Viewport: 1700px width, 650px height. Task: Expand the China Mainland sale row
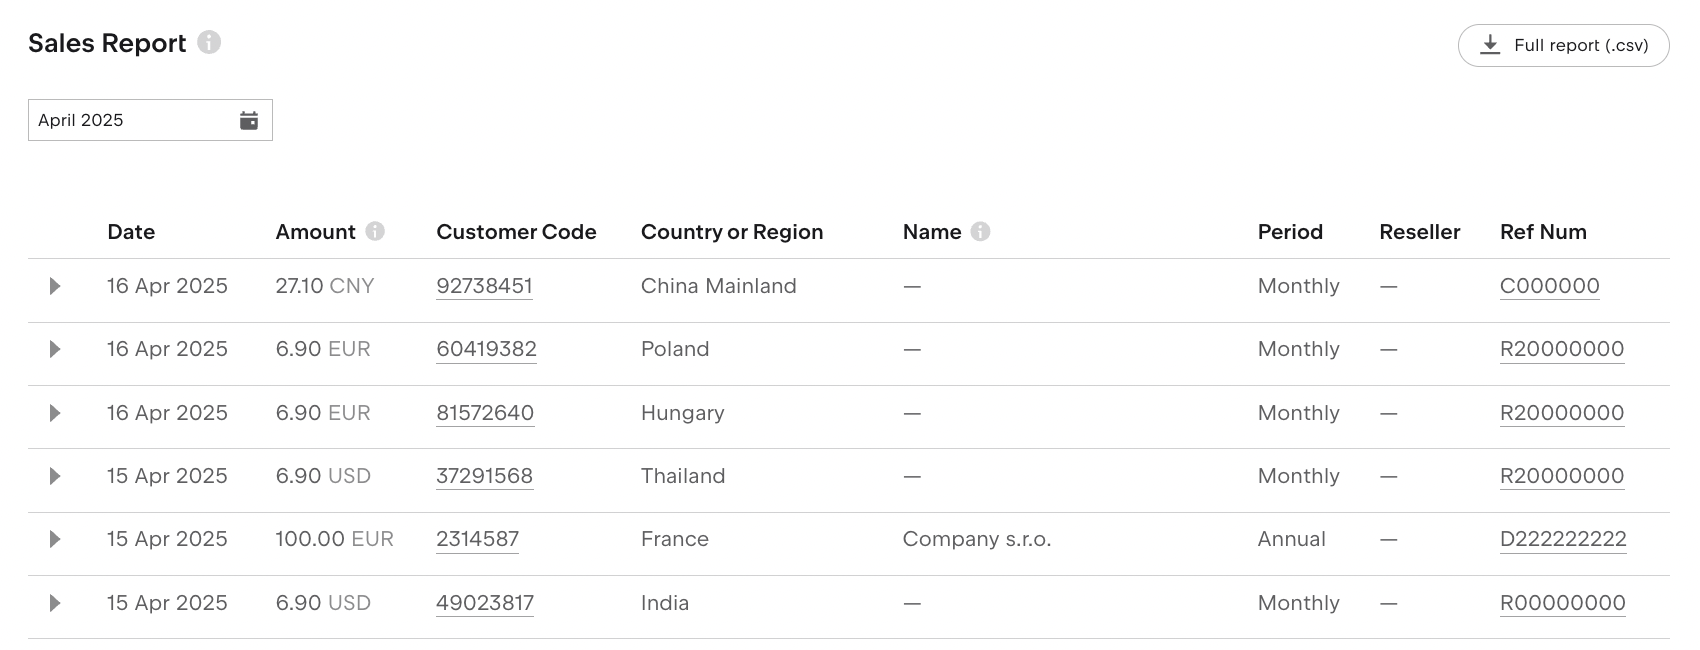[x=55, y=286]
